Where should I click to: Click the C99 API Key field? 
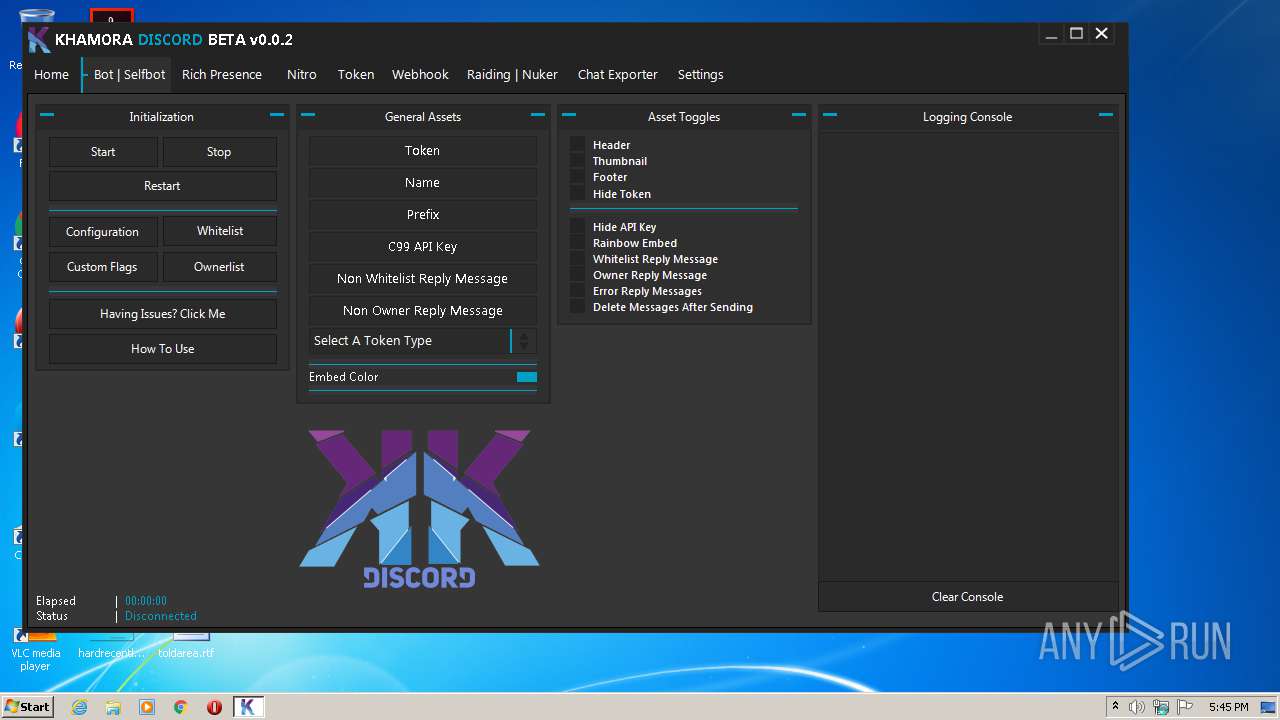click(423, 247)
